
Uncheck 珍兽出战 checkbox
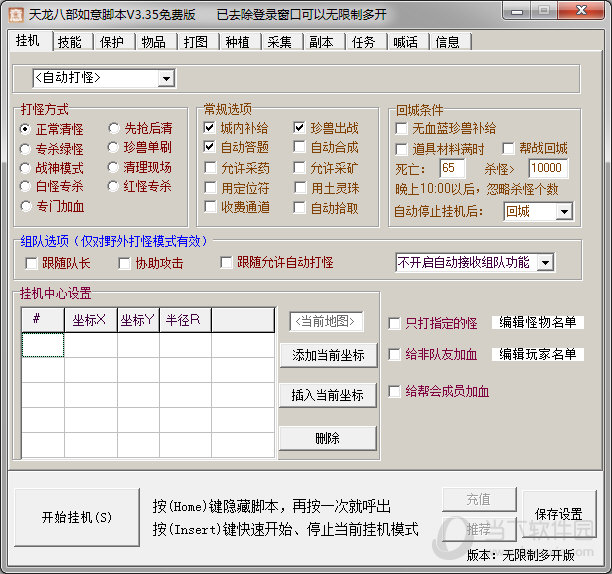299,128
